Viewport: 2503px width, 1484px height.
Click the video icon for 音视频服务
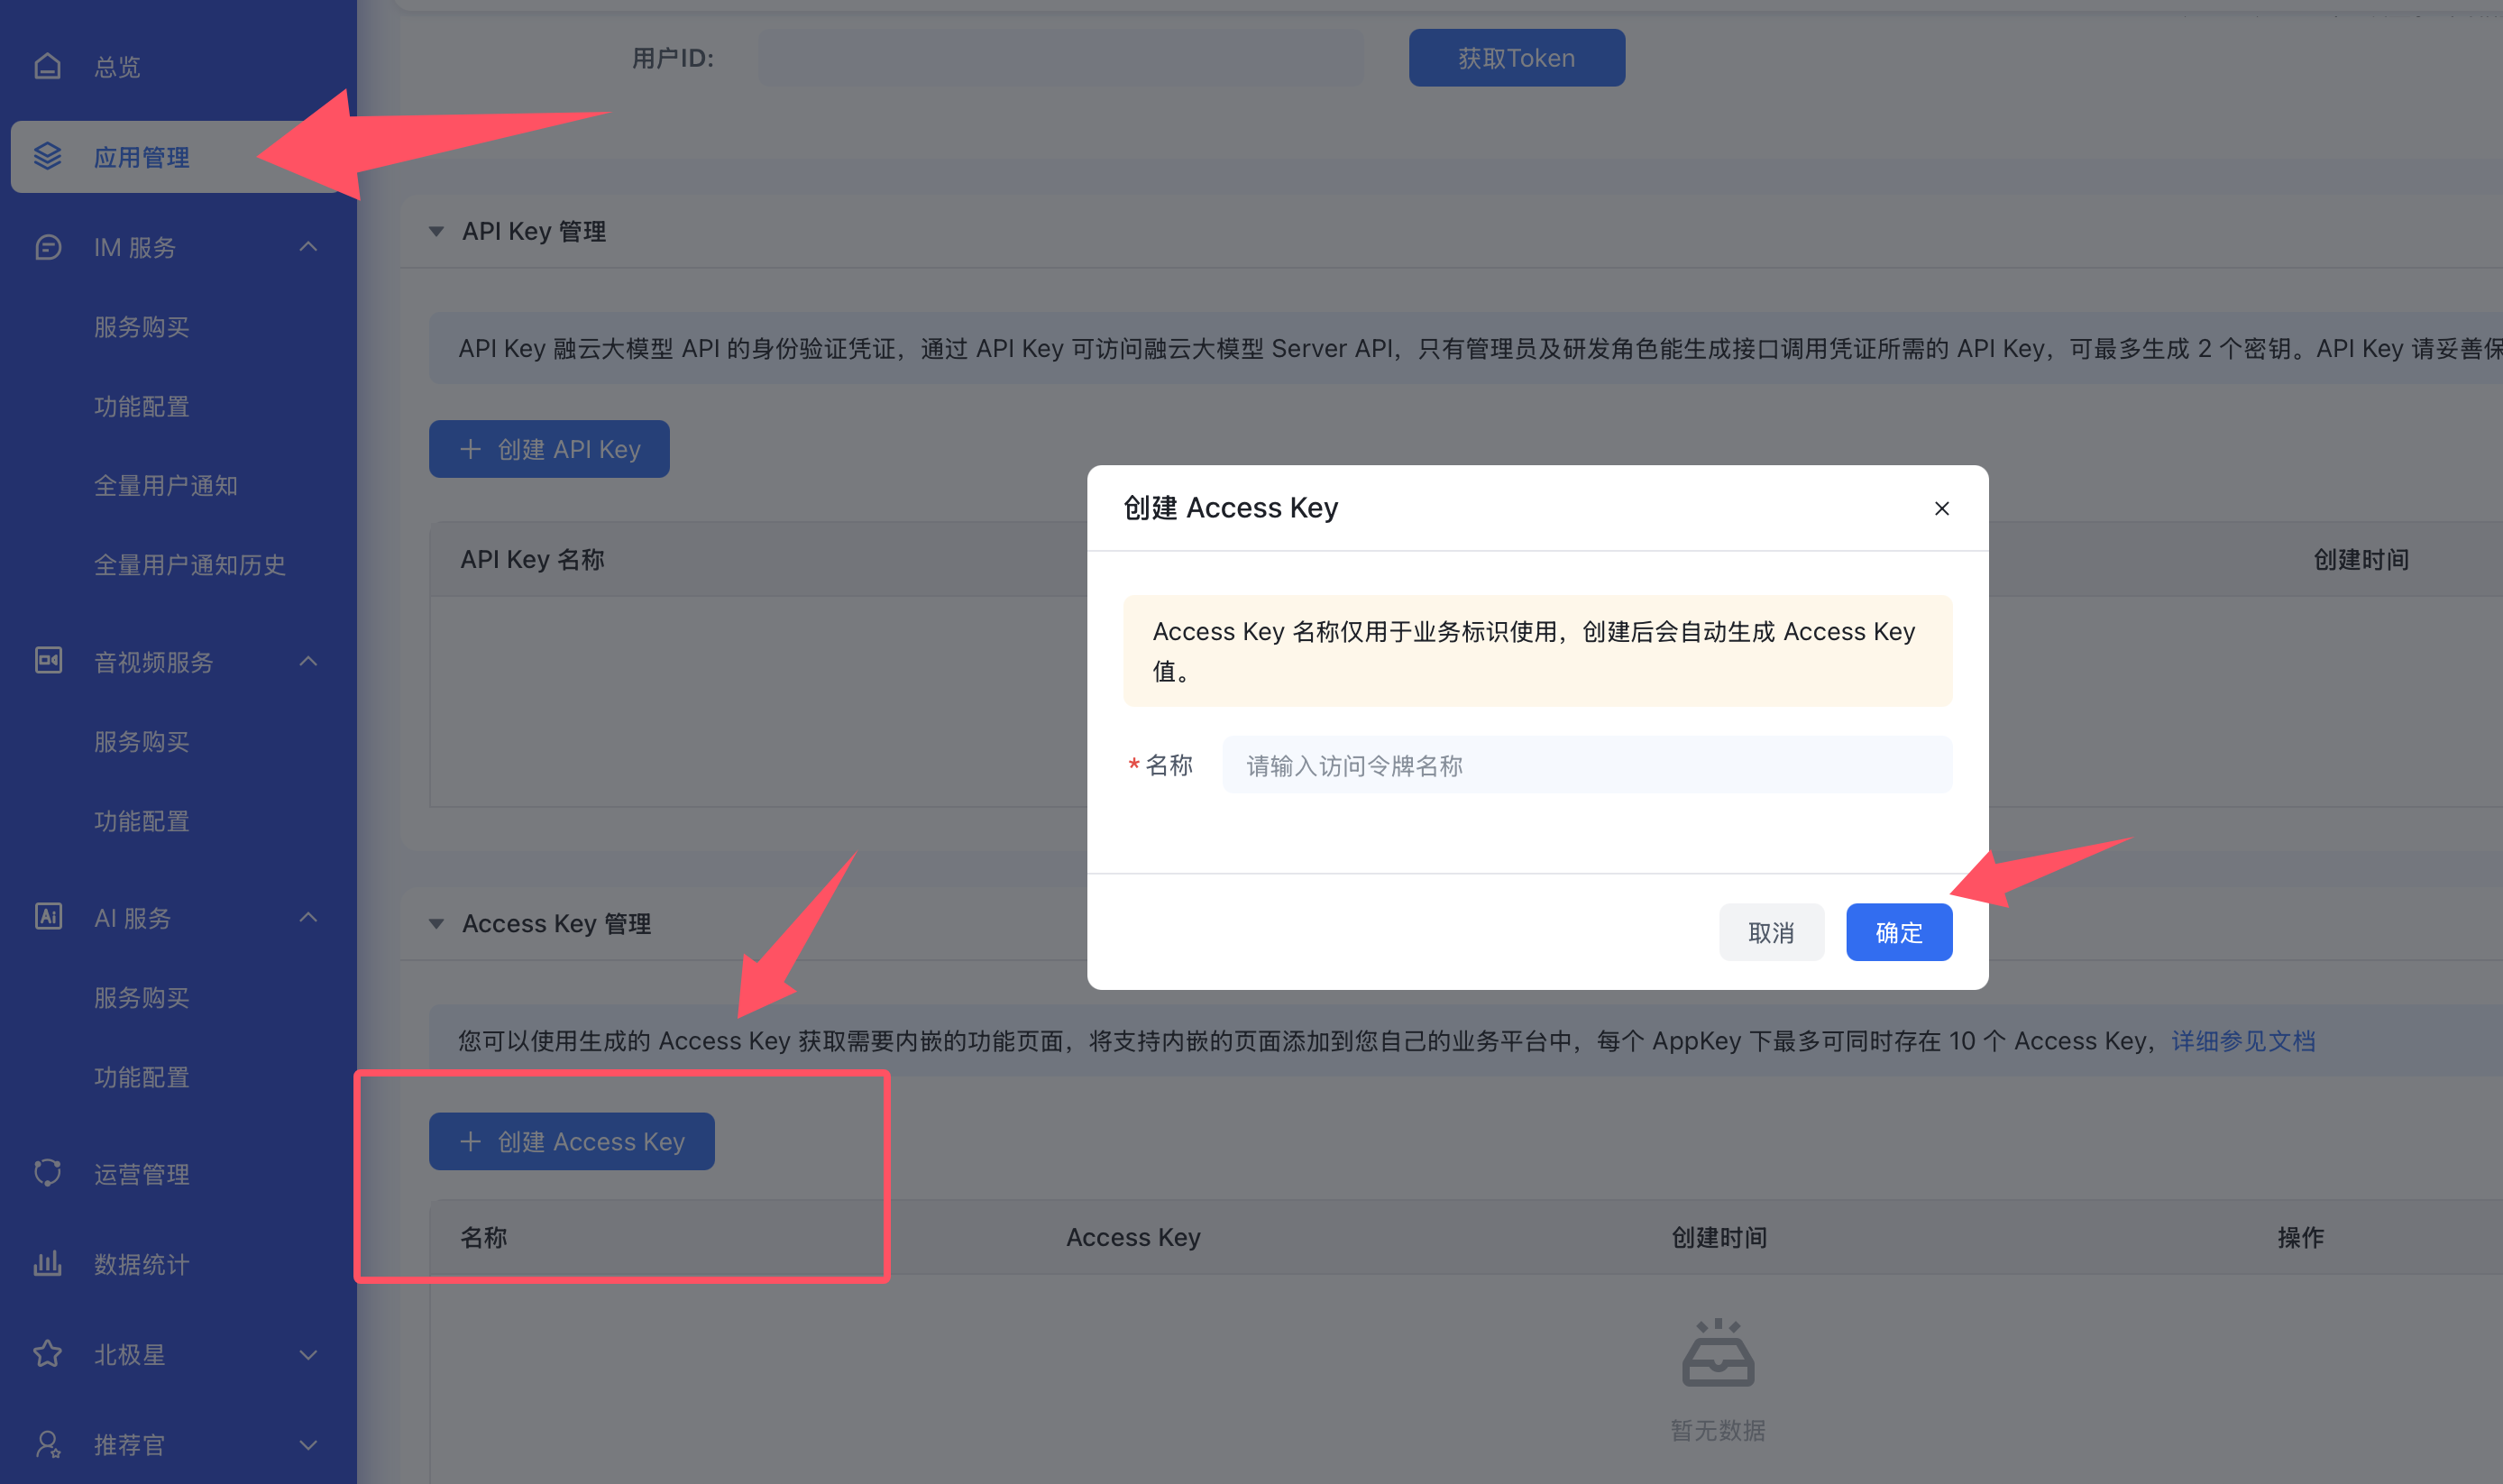47,661
